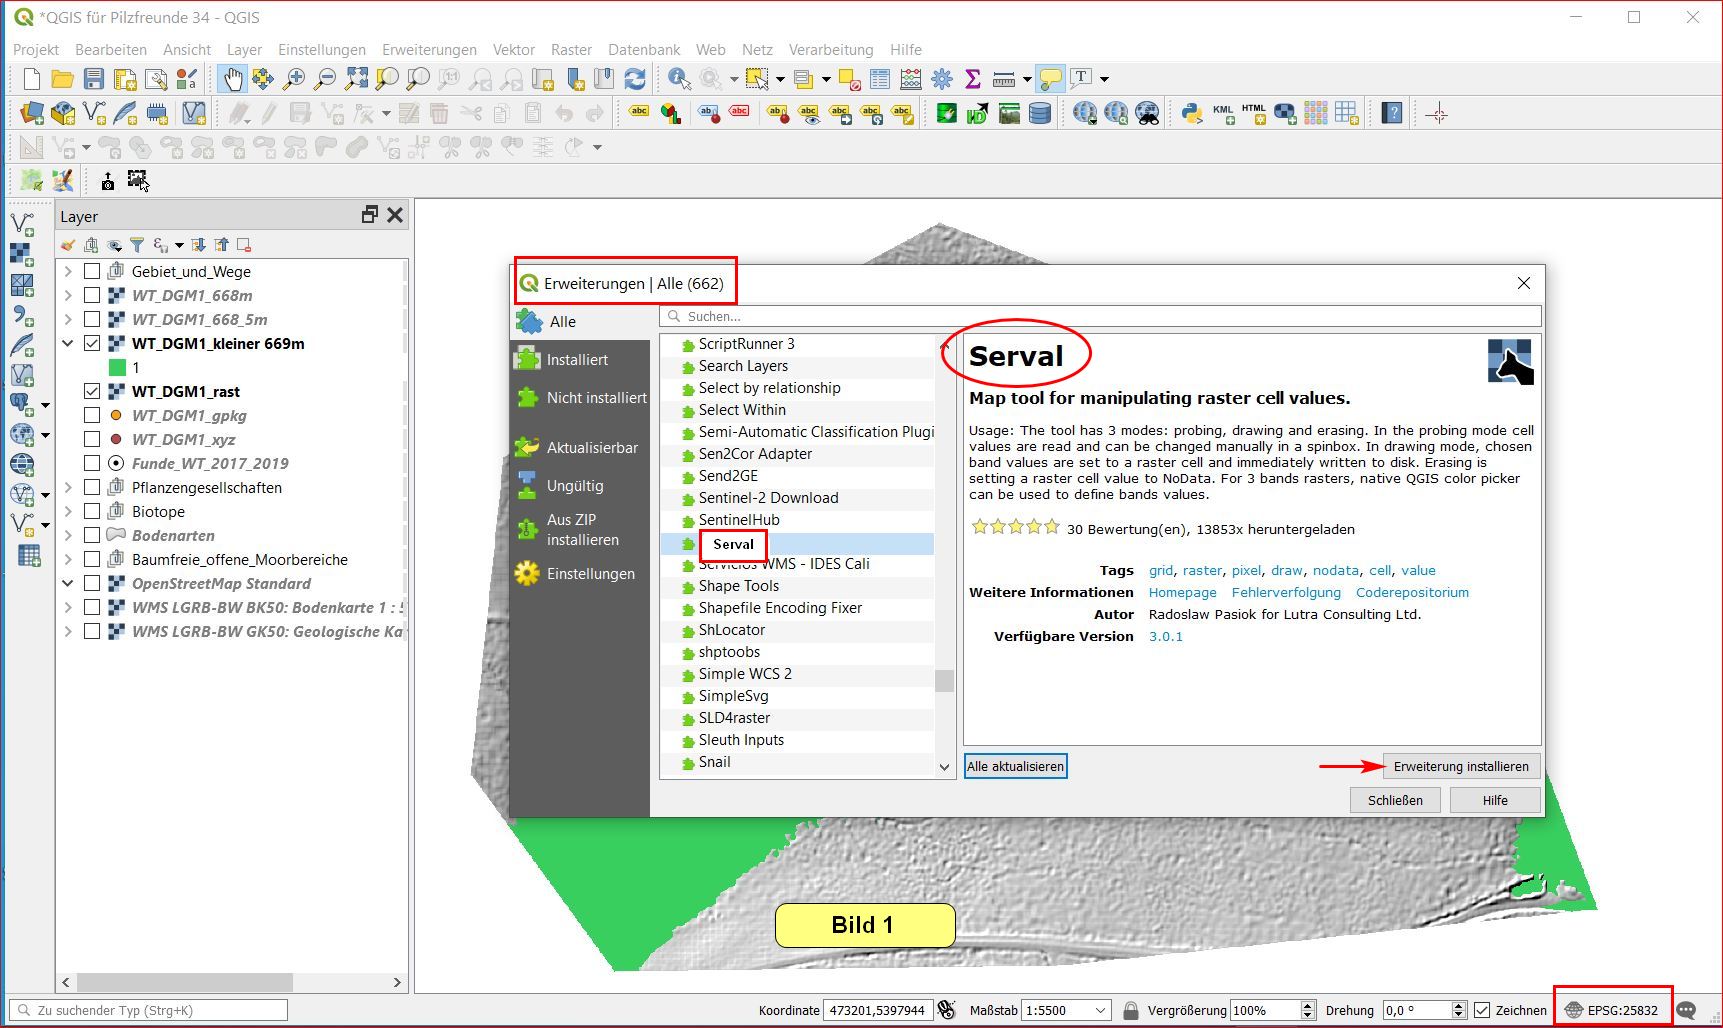Click the Statistical Summary sigma icon

point(972,79)
